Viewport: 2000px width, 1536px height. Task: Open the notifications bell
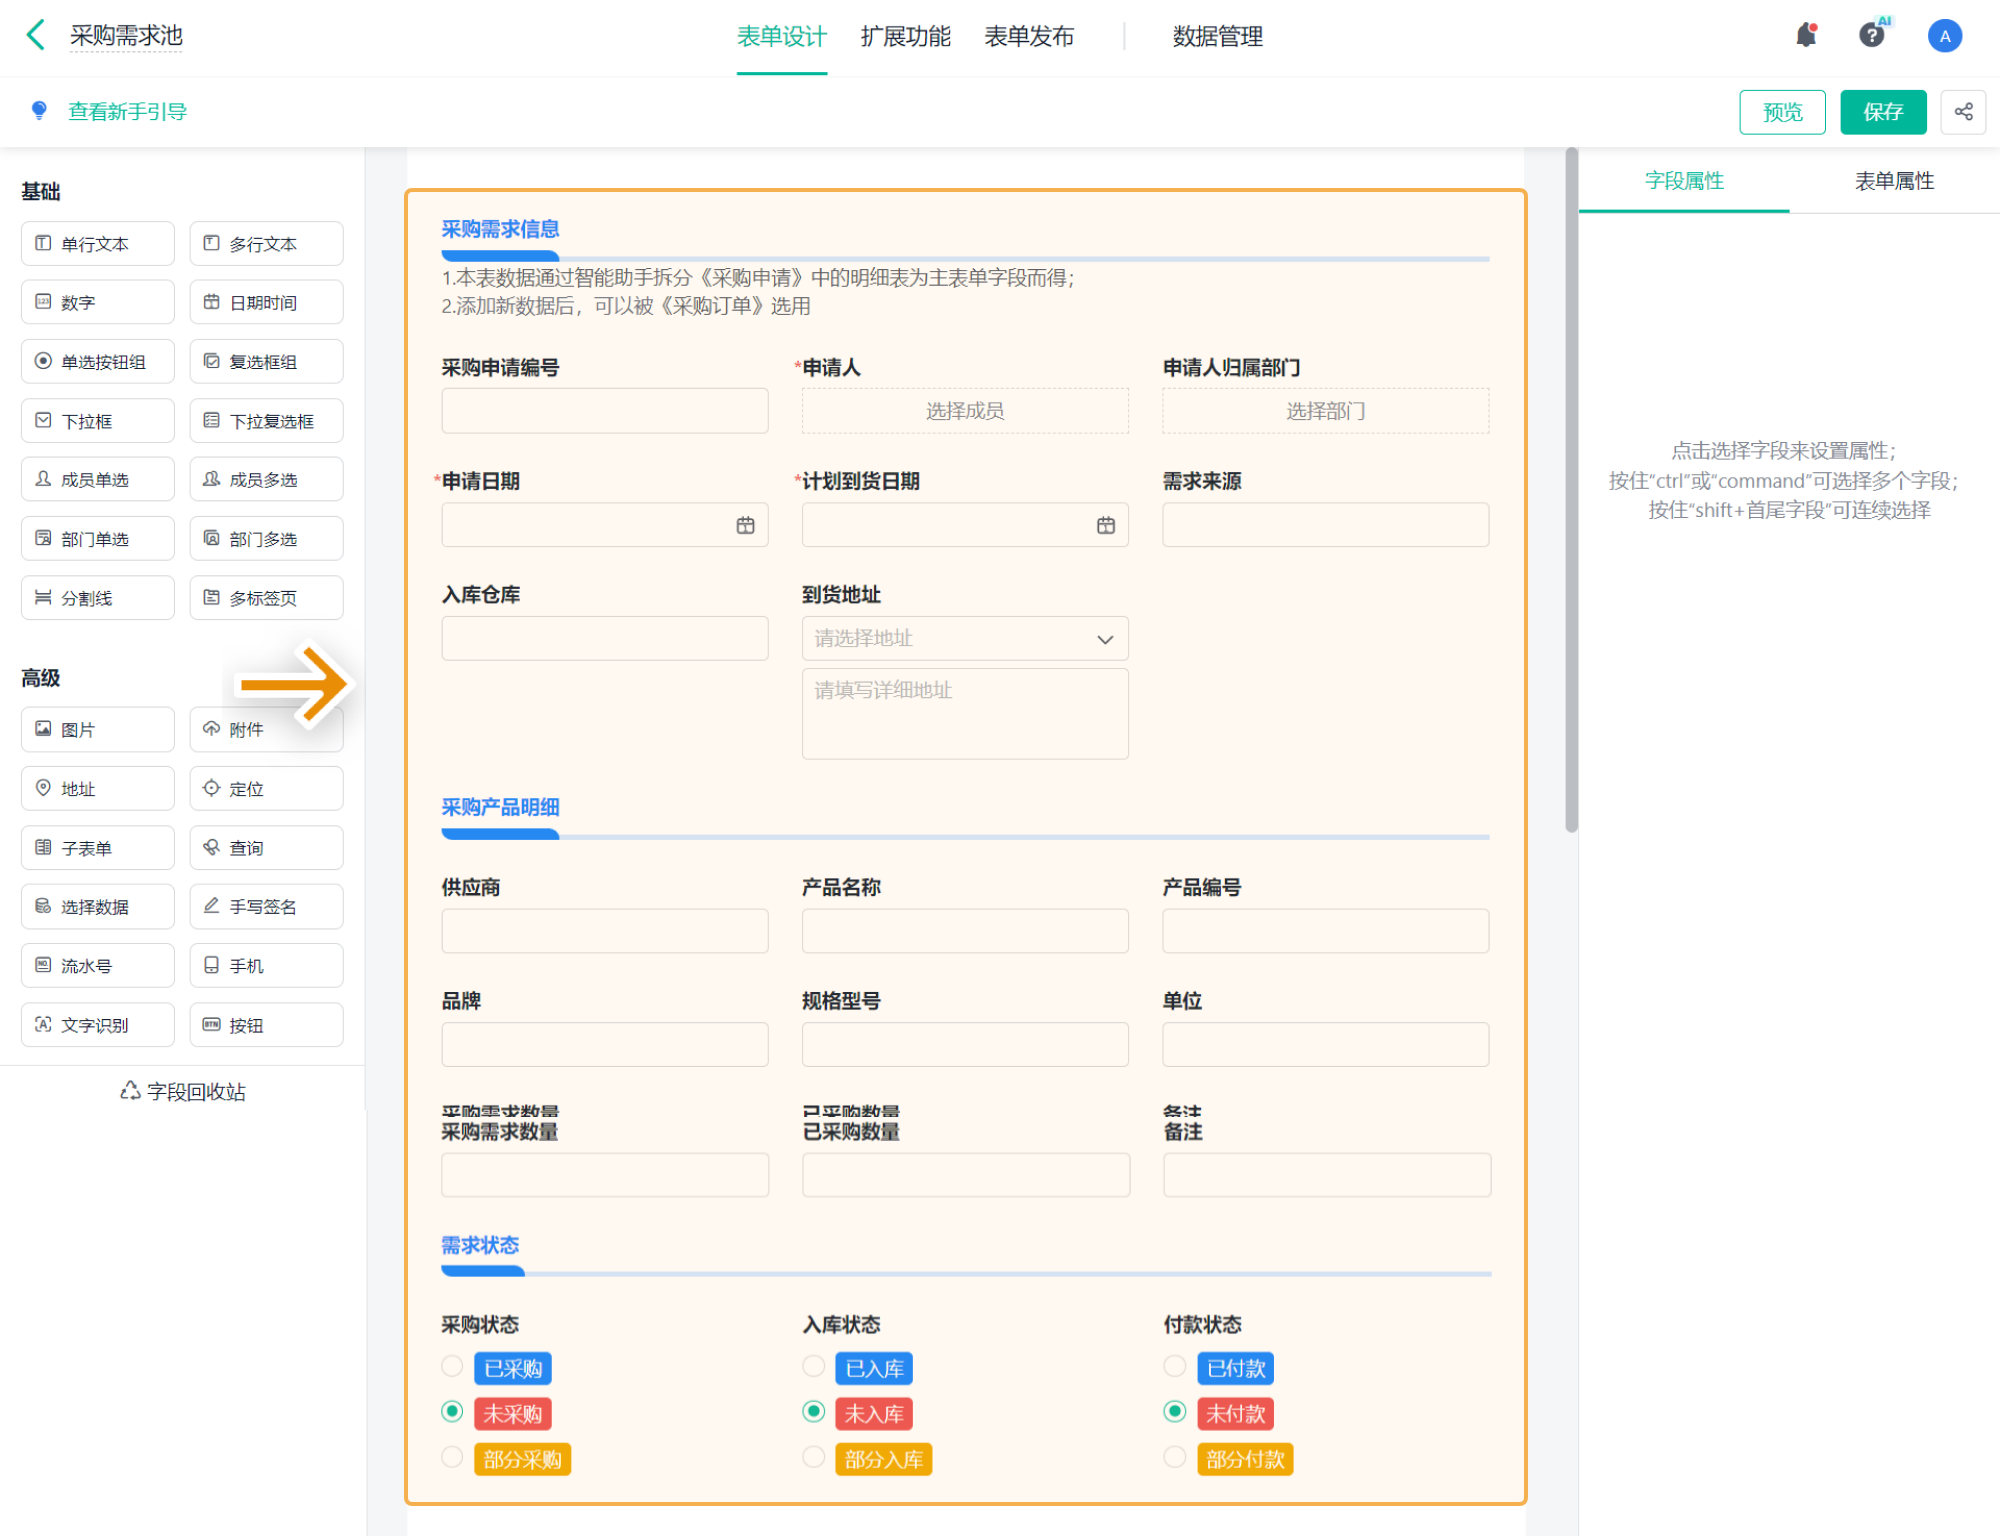pyautogui.click(x=1806, y=36)
